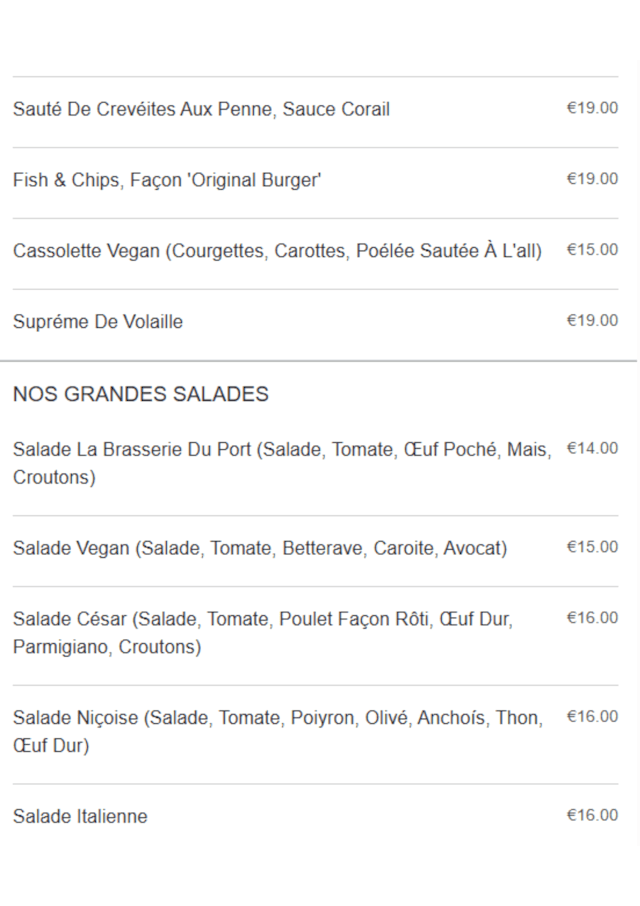
Task: Open the Salade Italienne item
Action: (x=80, y=817)
